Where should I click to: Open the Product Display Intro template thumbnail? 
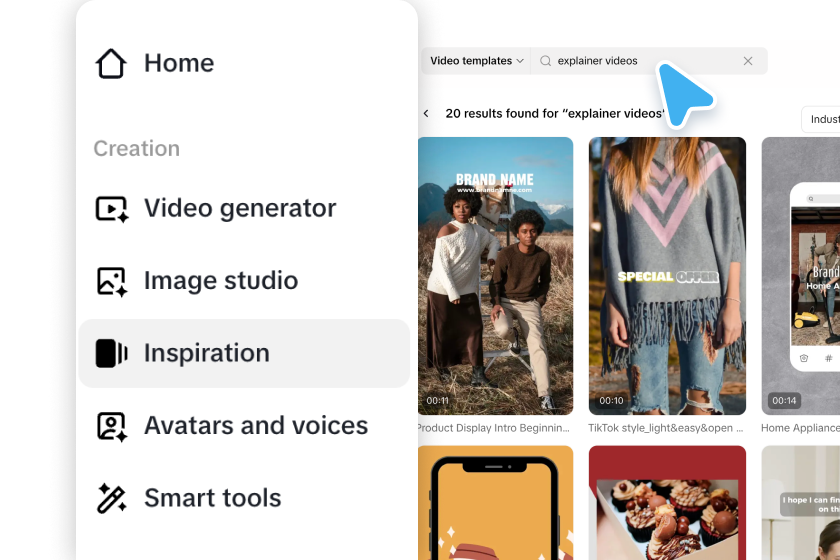[496, 276]
